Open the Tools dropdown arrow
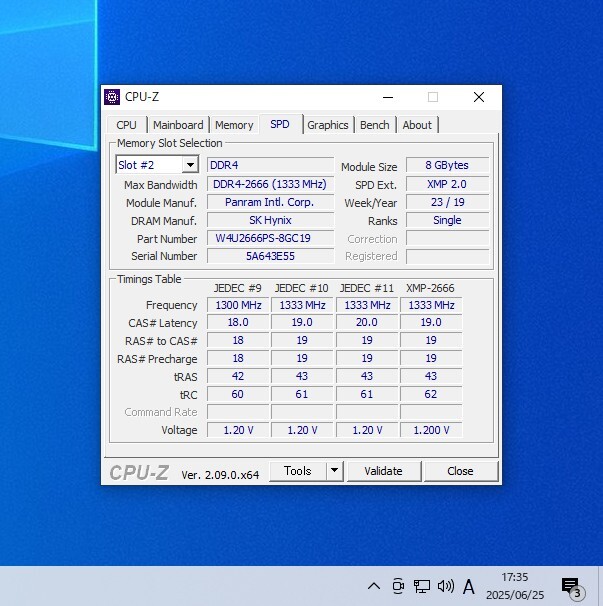Viewport: 603px width, 606px height. (335, 471)
